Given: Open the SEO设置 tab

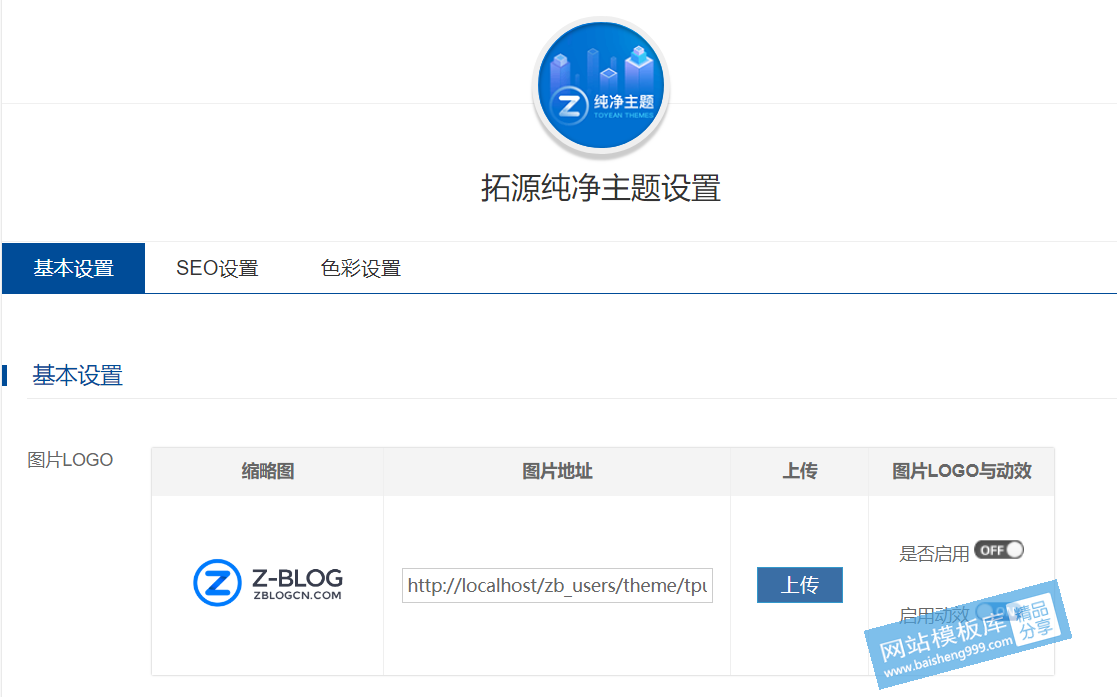Looking at the screenshot, I should [217, 268].
